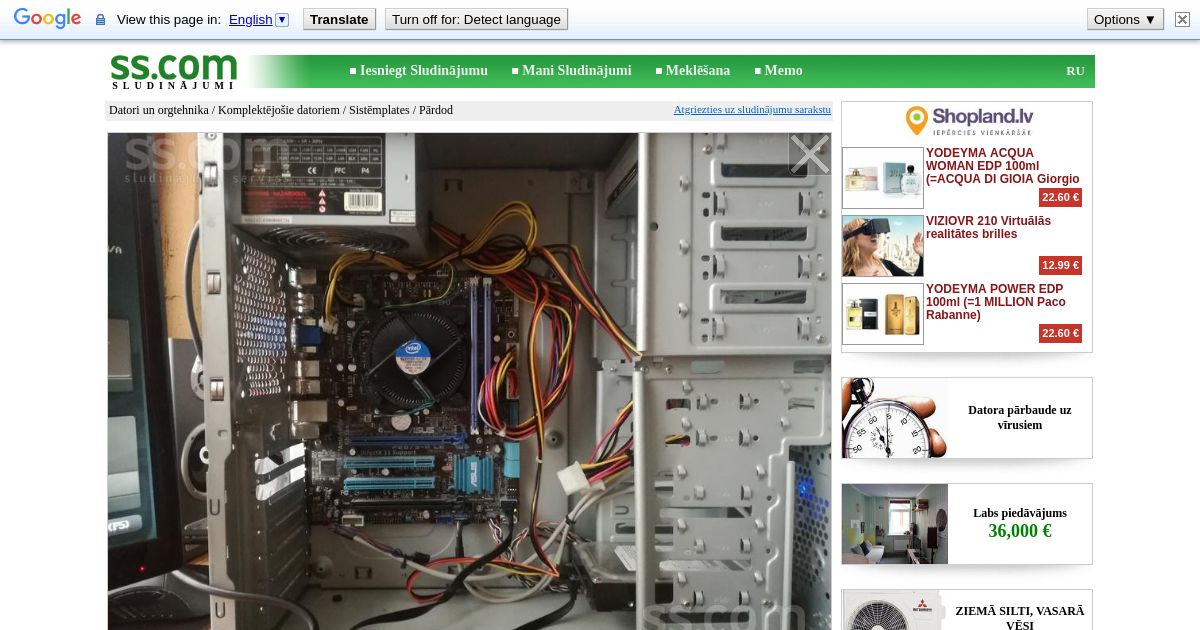The width and height of the screenshot is (1200, 630).
Task: Open Datora pārbaude uz vīrusiem ad
Action: coord(1019,418)
